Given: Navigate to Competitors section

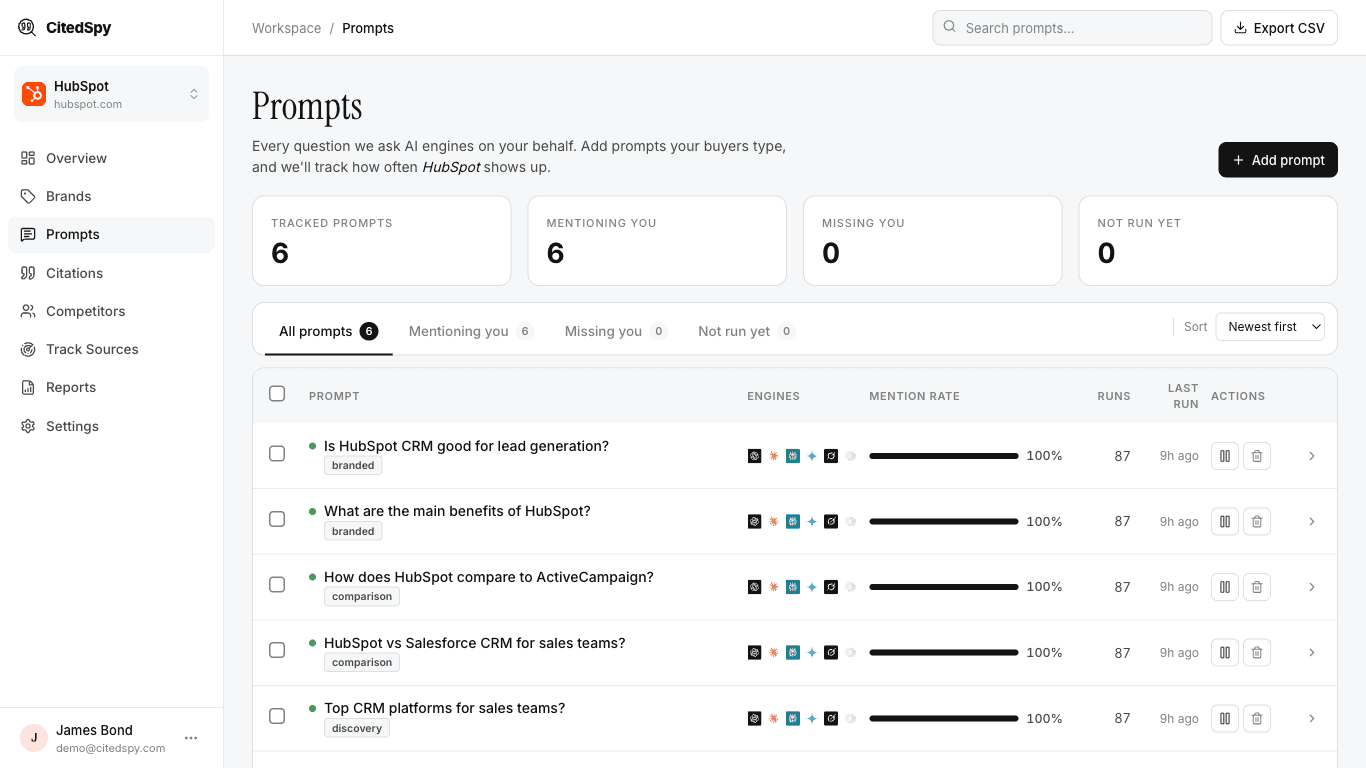Looking at the screenshot, I should point(111,311).
